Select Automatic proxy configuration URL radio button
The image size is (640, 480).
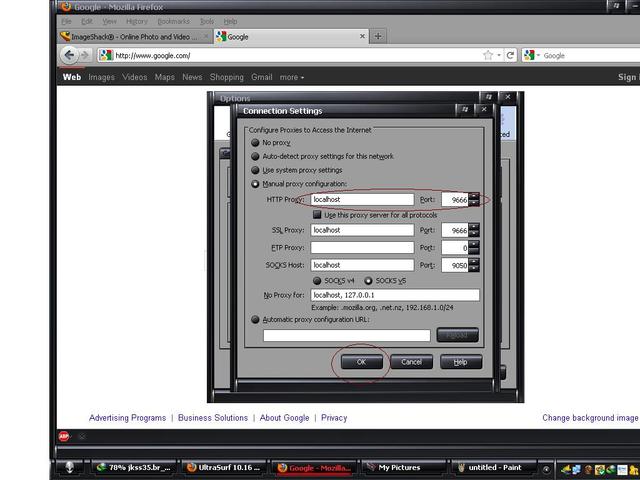point(255,320)
